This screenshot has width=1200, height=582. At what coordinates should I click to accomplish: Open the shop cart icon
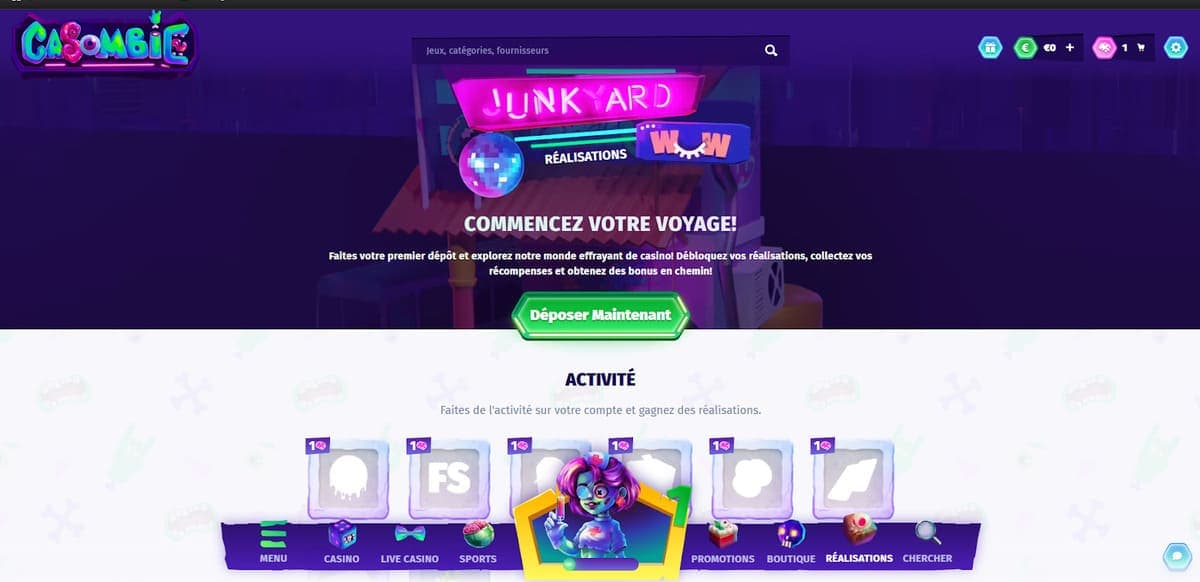pos(1140,47)
